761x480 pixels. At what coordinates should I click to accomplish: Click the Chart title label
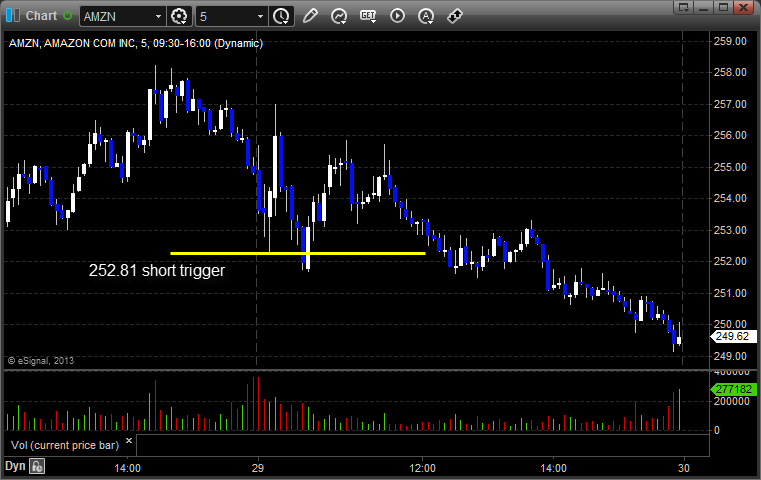click(x=41, y=16)
